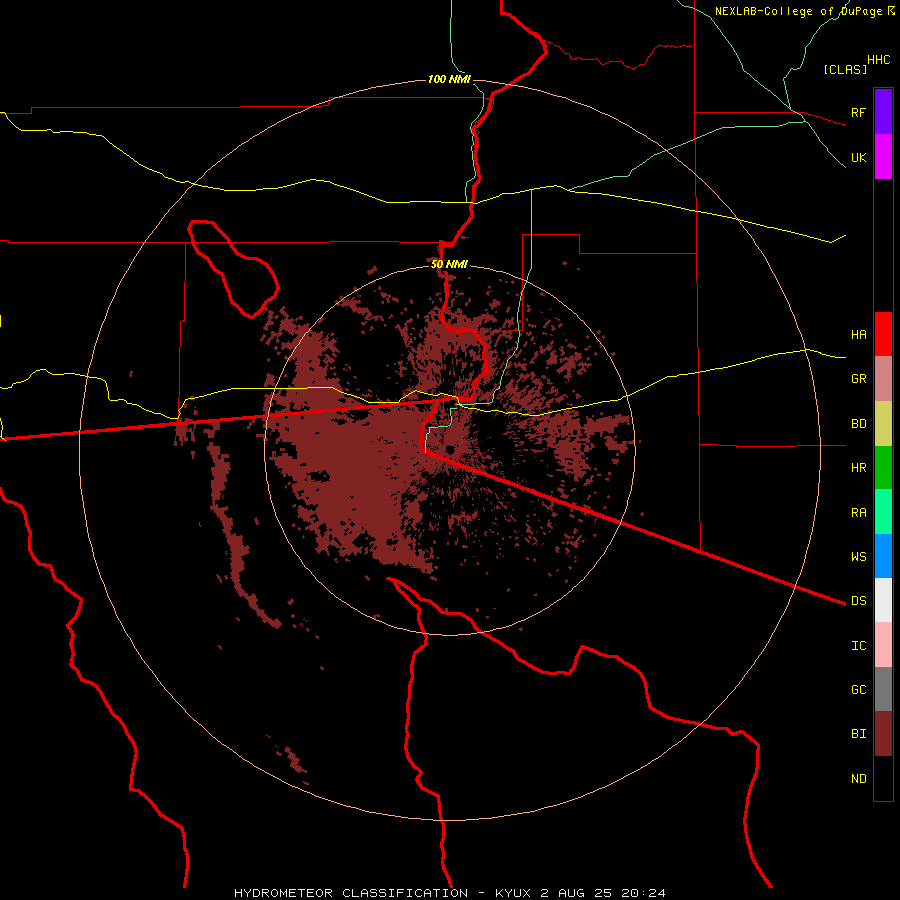Click the BI dark red swatch
900x900 pixels.
coord(883,734)
